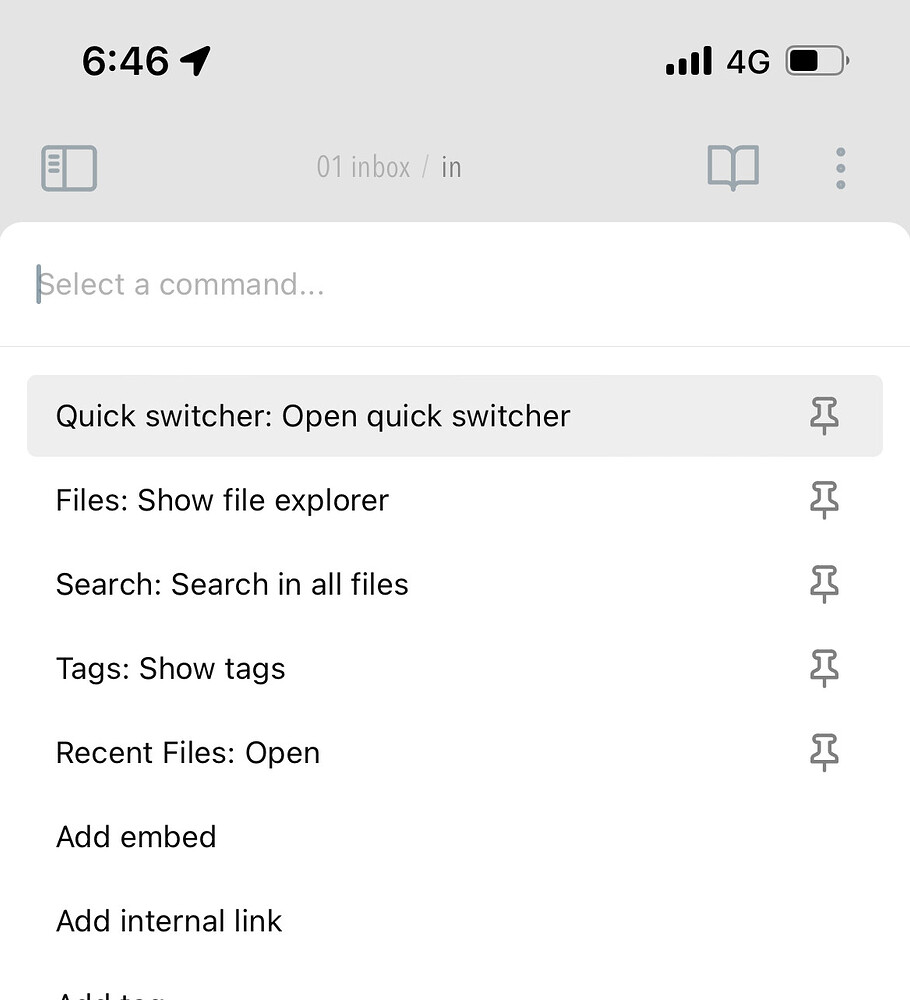Expand the sidebar using the panel toggle
The width and height of the screenshot is (910, 1000).
point(68,168)
